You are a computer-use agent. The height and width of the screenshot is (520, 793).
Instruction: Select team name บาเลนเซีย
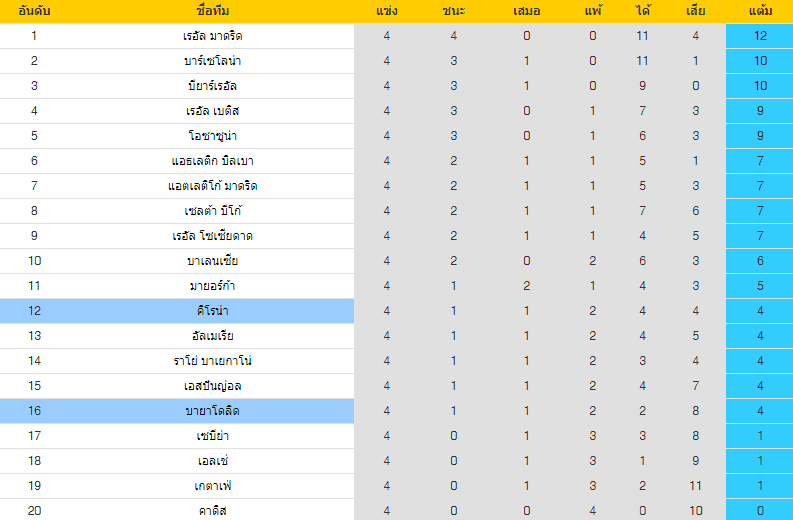[x=212, y=261]
